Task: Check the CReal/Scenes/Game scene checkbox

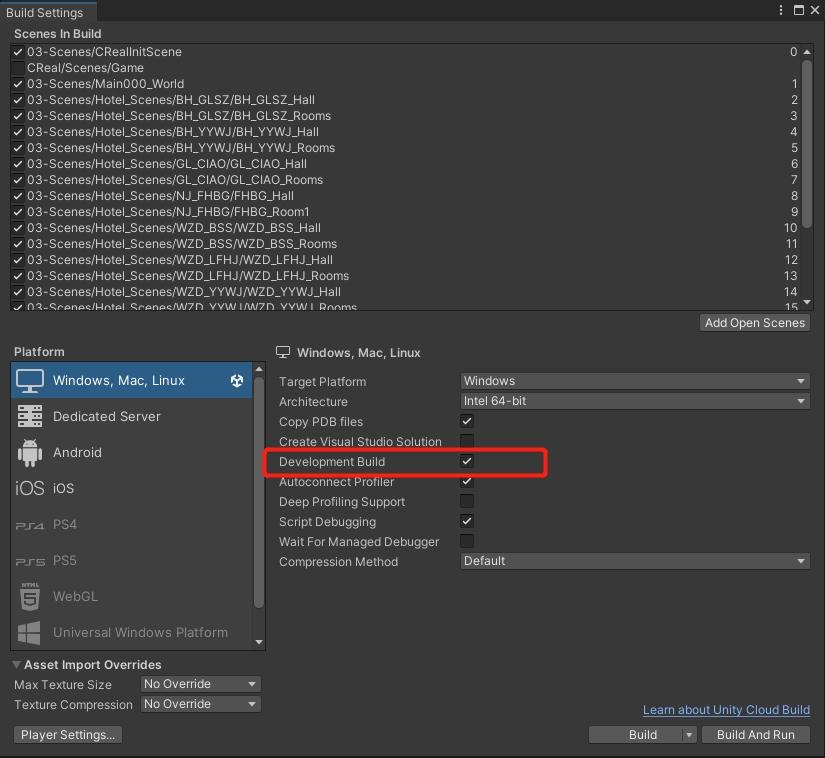Action: point(18,68)
